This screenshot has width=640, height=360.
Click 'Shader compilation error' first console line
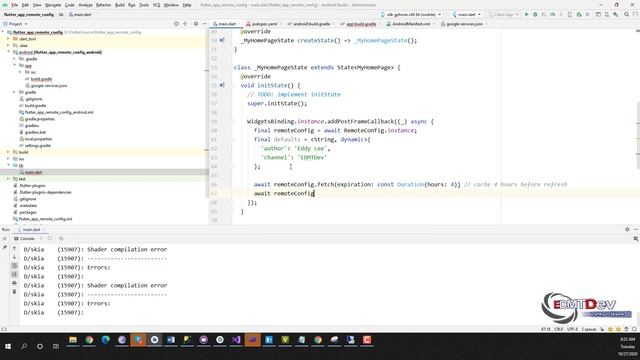pyautogui.click(x=127, y=249)
